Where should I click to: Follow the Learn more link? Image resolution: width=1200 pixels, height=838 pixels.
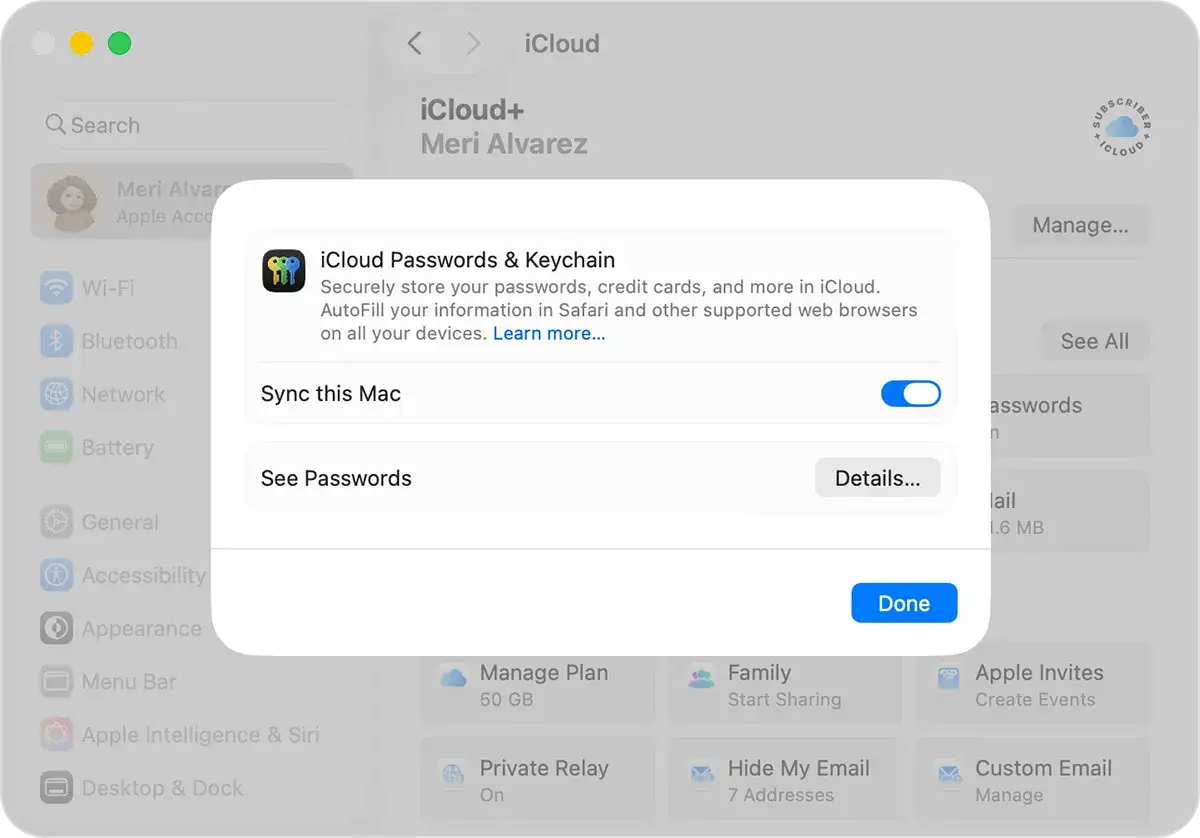pos(549,334)
